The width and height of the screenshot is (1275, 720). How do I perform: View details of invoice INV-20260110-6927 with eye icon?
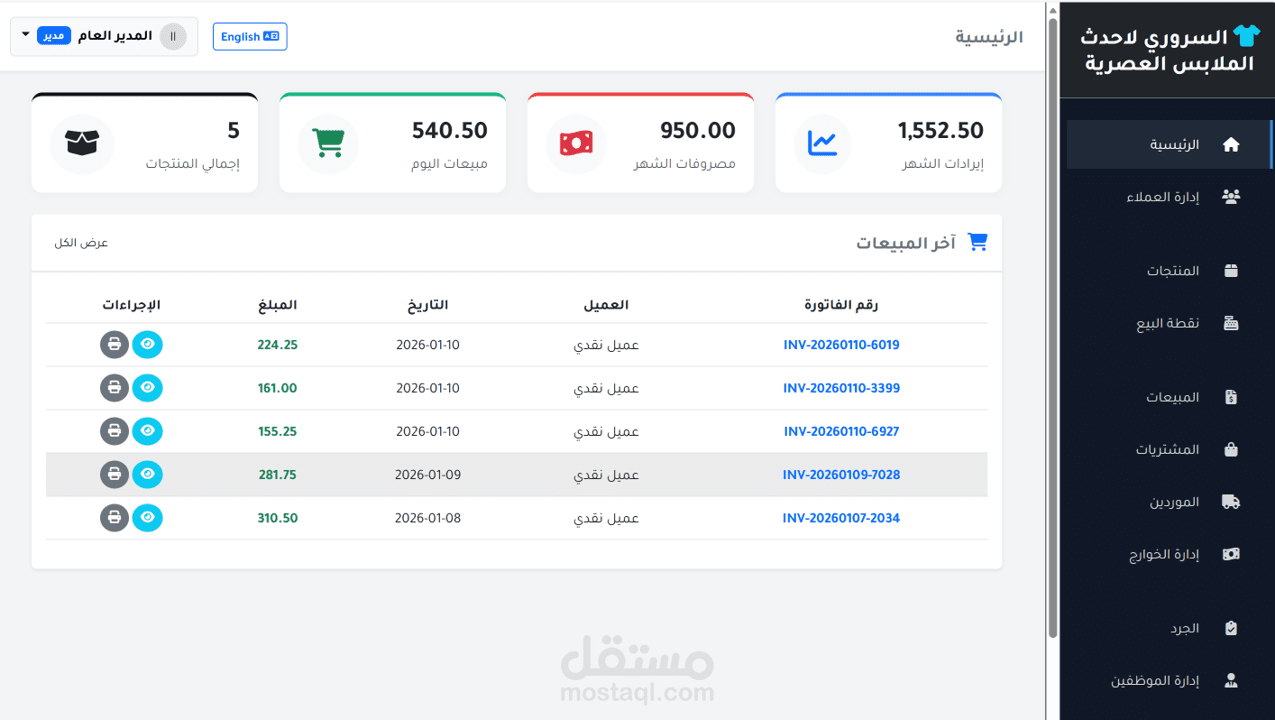click(148, 431)
